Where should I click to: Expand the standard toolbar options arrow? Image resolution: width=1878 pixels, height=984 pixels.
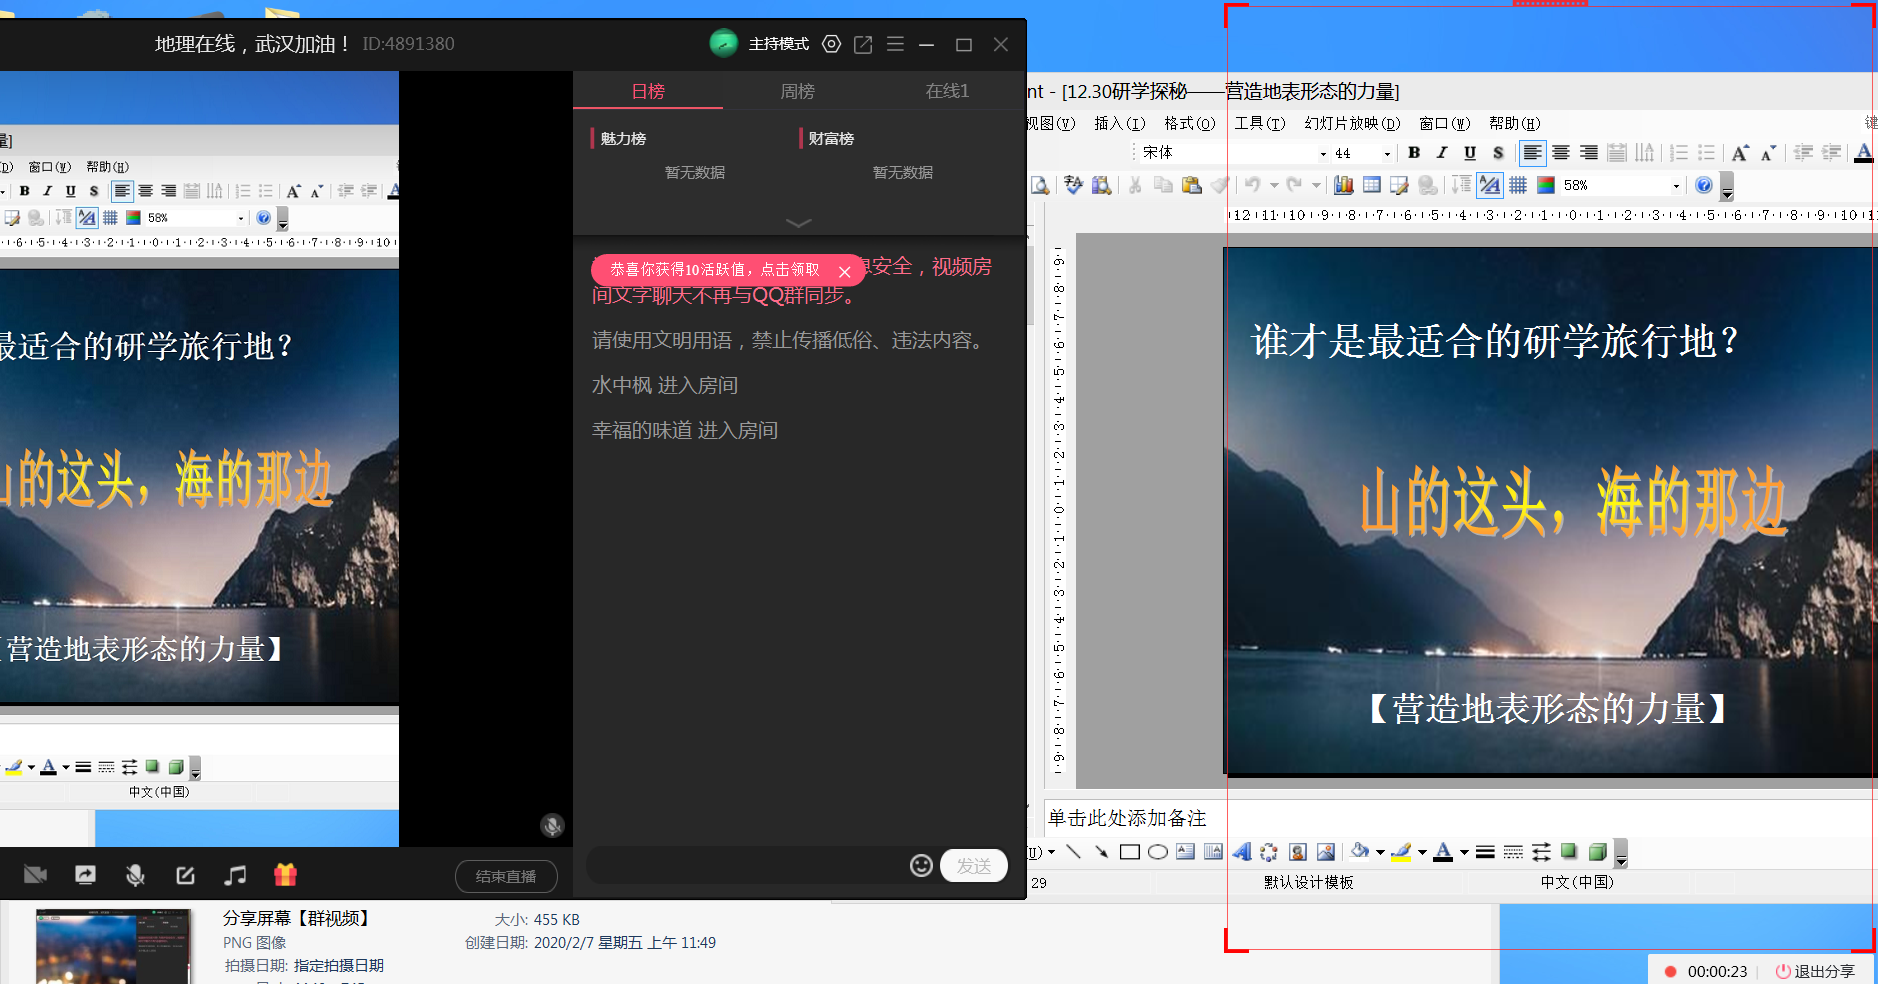tap(1726, 187)
